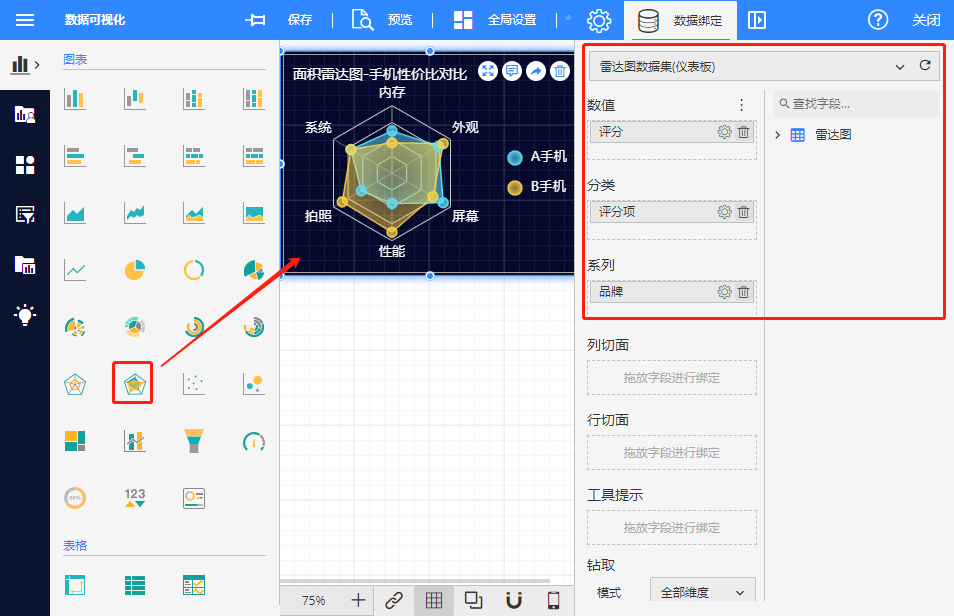
Task: Toggle the magnet snap option
Action: (x=513, y=600)
